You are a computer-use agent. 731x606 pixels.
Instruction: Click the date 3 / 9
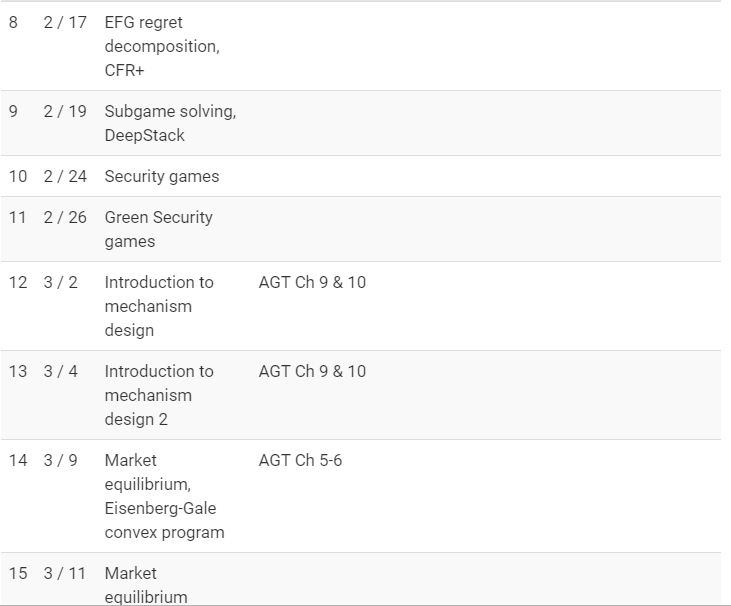[61, 460]
